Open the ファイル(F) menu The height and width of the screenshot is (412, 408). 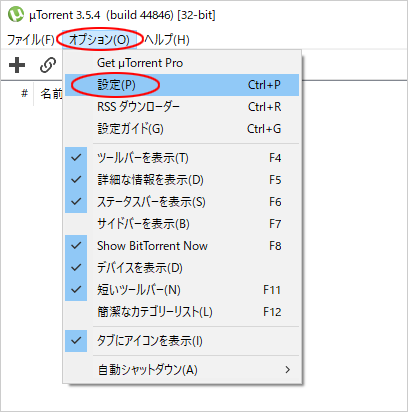pos(31,40)
